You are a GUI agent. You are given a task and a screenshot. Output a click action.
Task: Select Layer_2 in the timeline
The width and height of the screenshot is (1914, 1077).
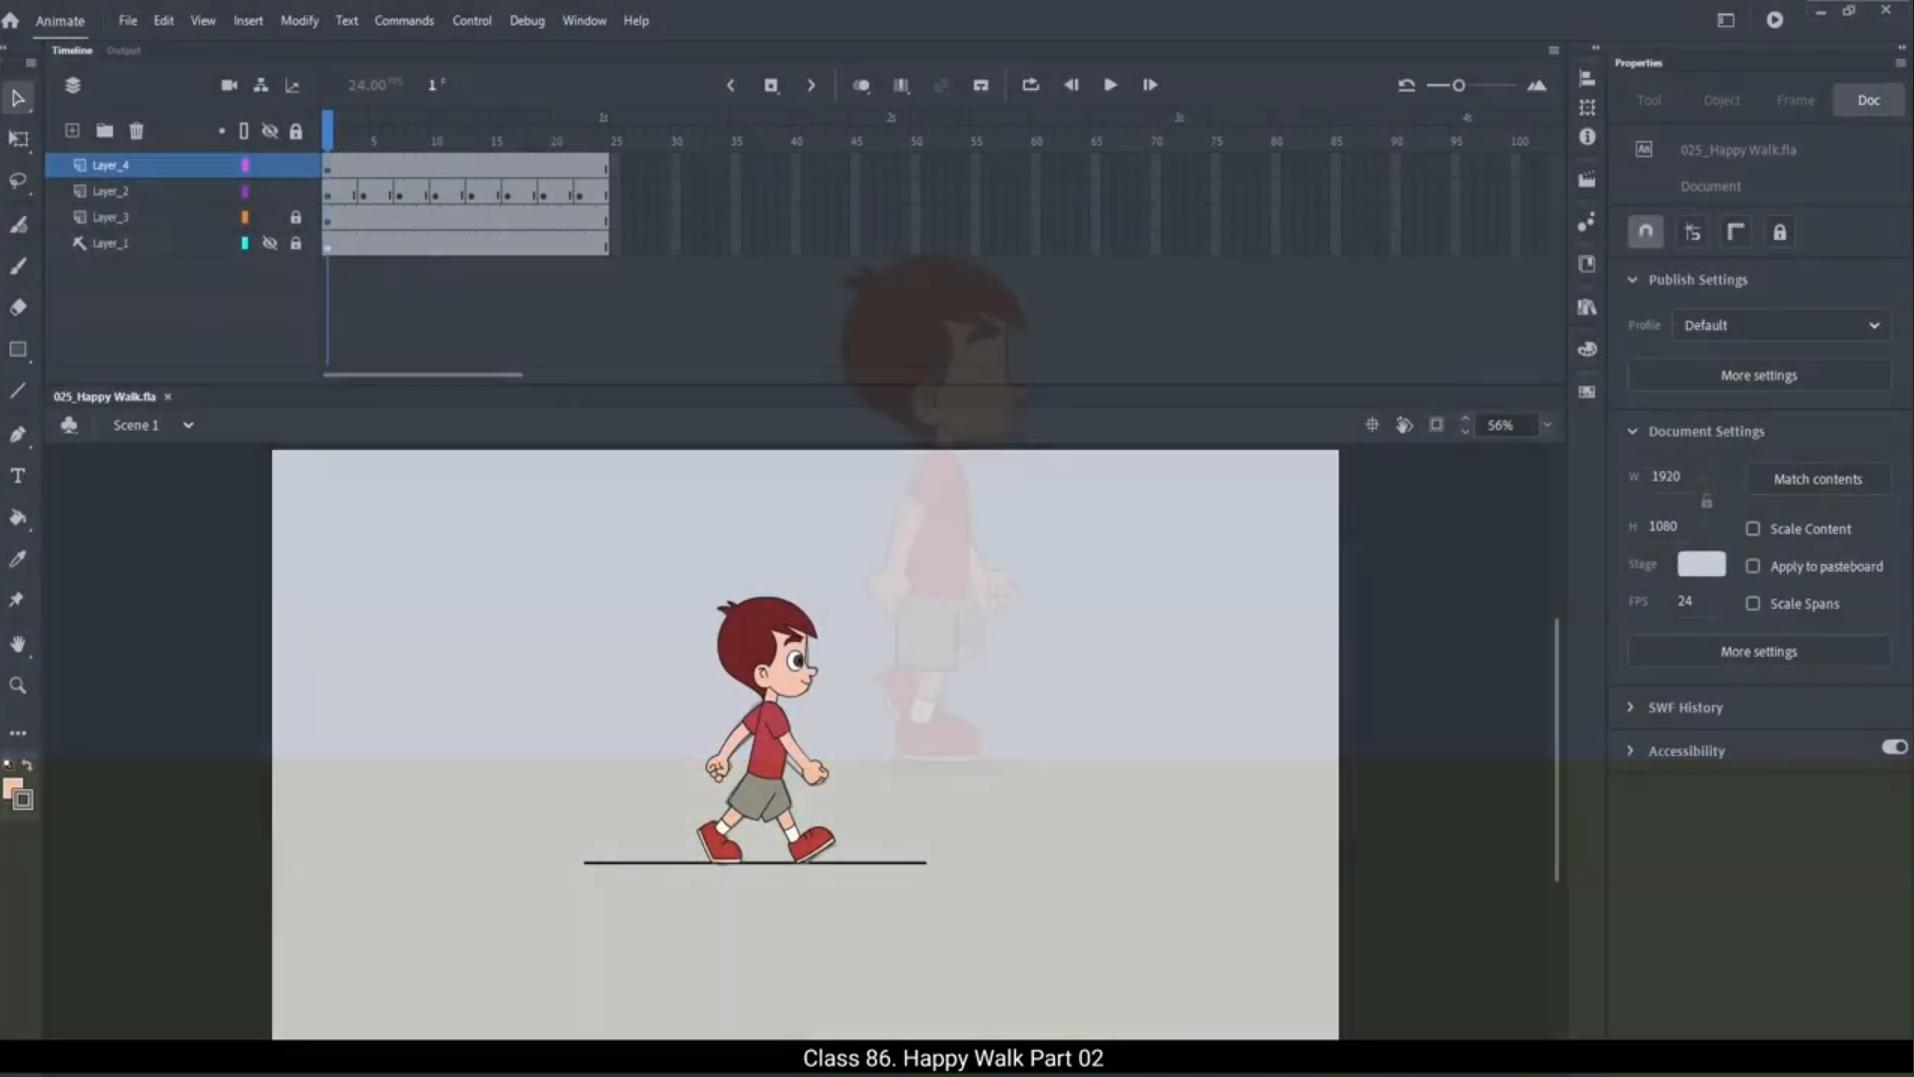pos(110,191)
